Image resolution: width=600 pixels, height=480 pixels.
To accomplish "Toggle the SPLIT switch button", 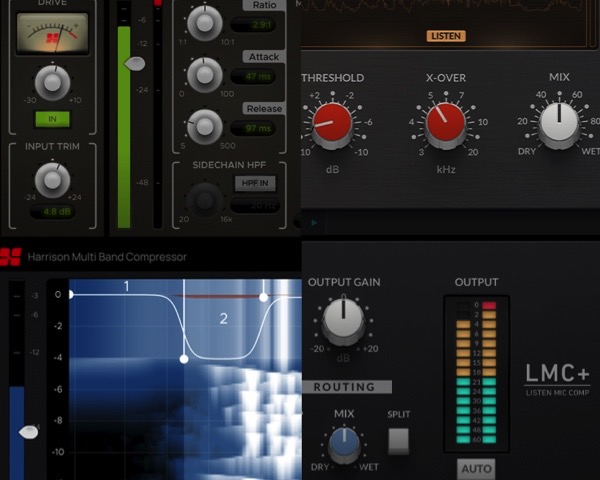I will click(x=399, y=441).
